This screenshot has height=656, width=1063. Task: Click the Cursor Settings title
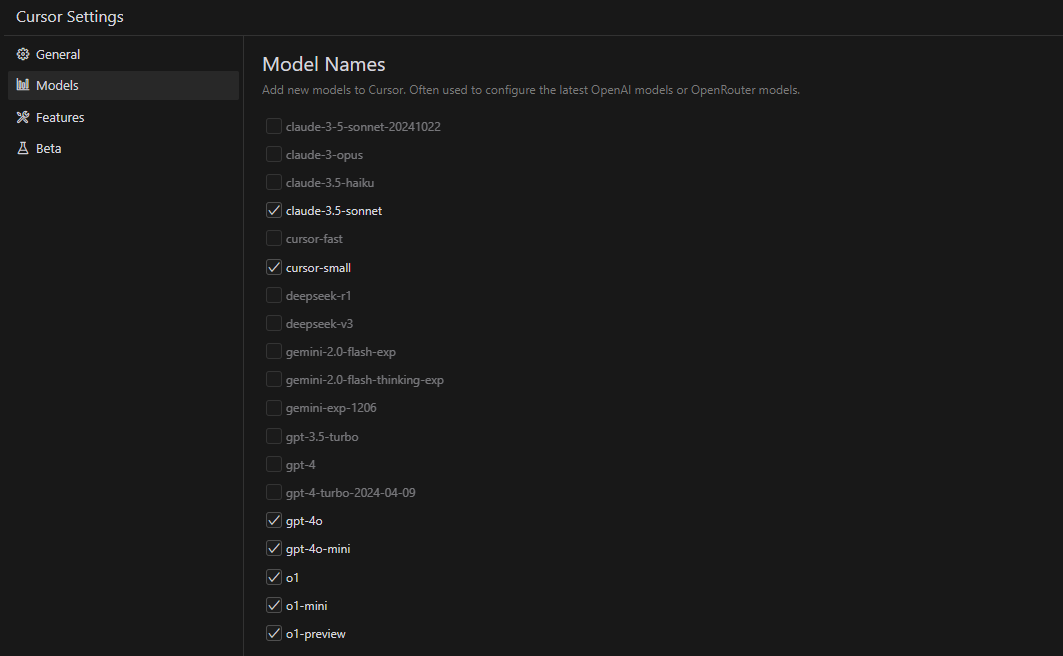click(70, 17)
